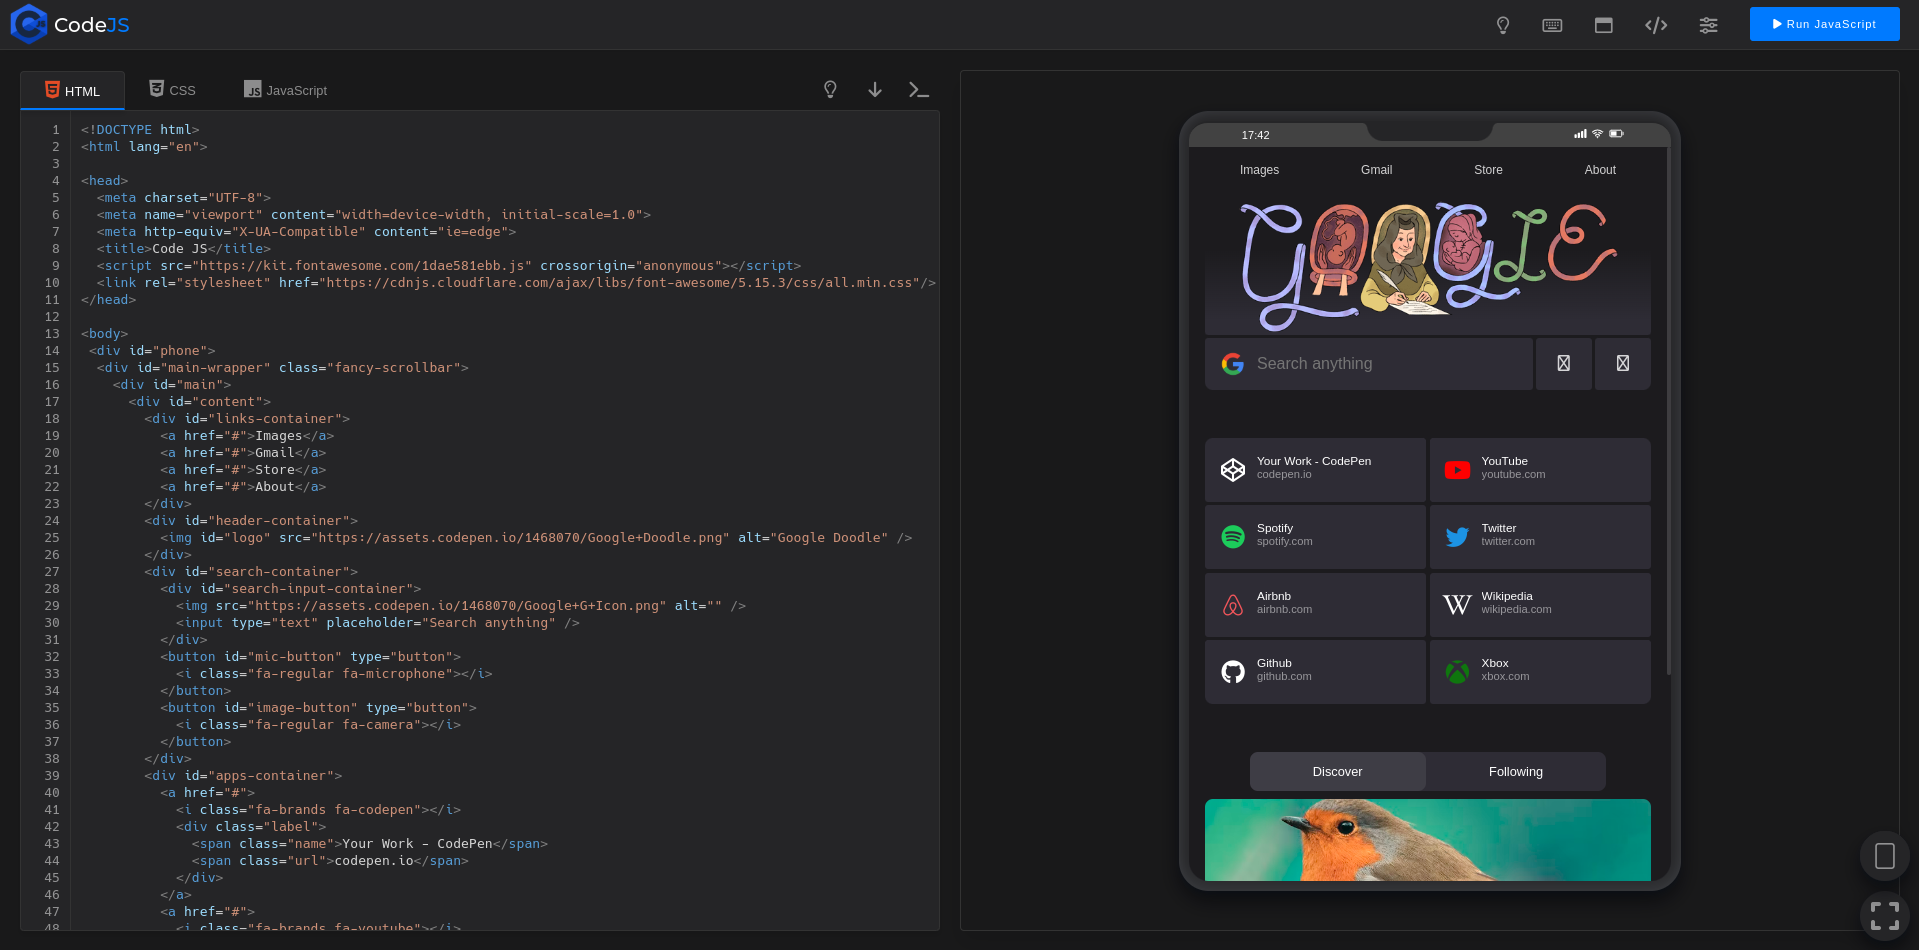This screenshot has height=950, width=1919.
Task: Open keyboard shortcuts icon in header
Action: [x=1552, y=25]
